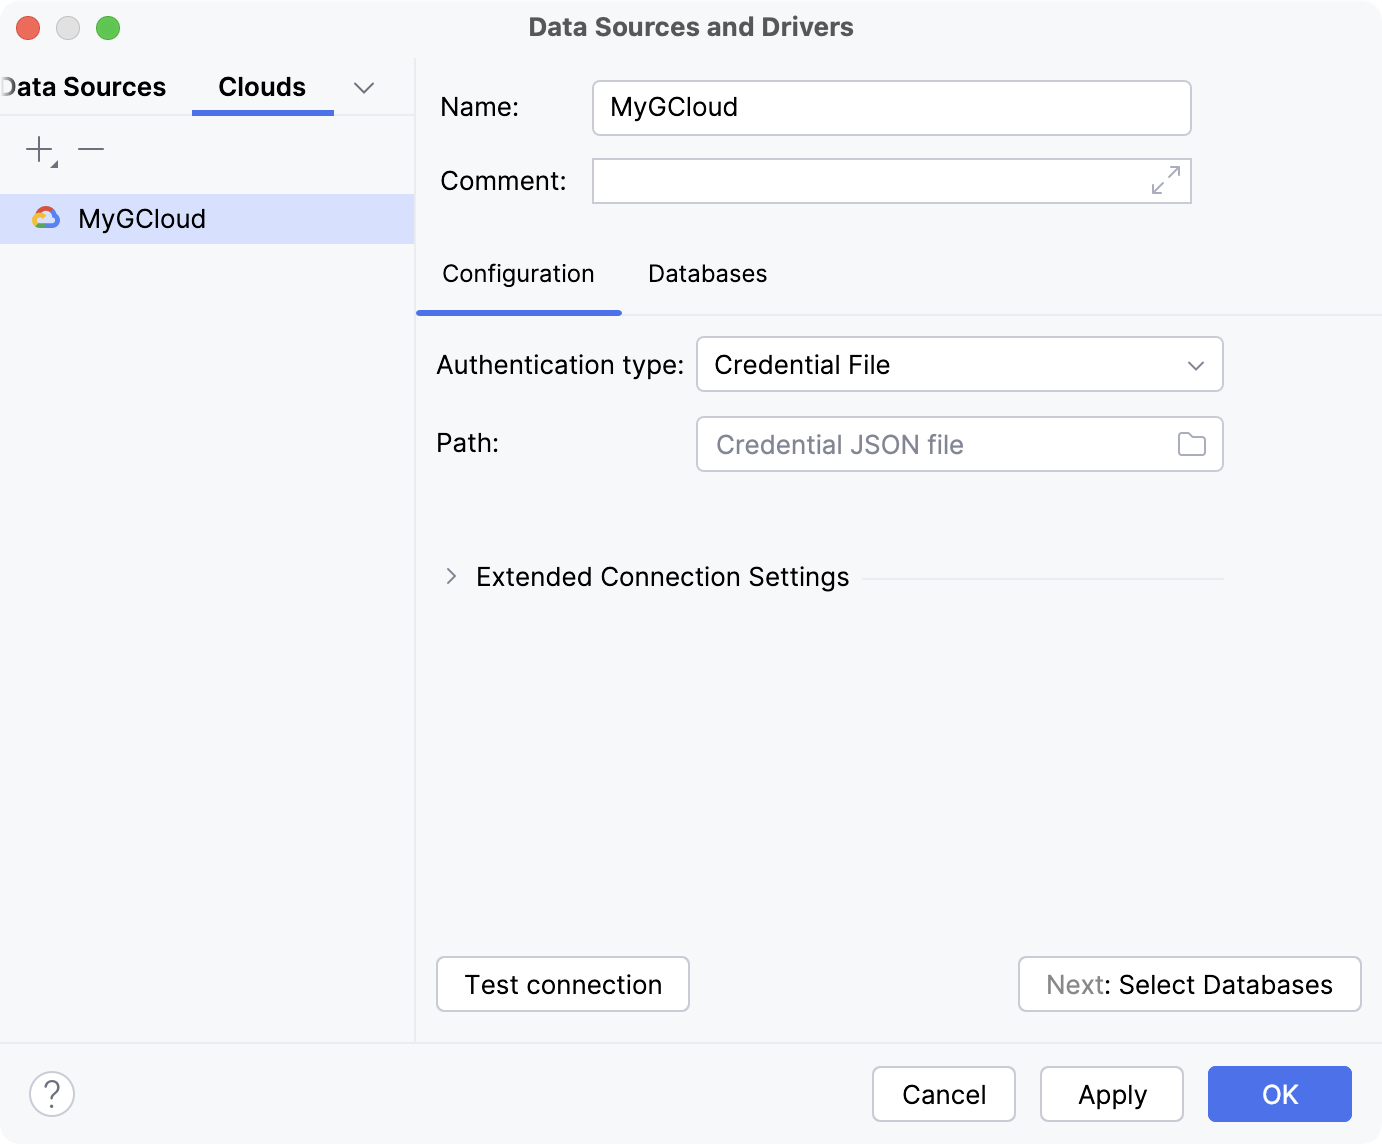Open the folder browser for the credential file
1382x1144 pixels.
click(1191, 444)
